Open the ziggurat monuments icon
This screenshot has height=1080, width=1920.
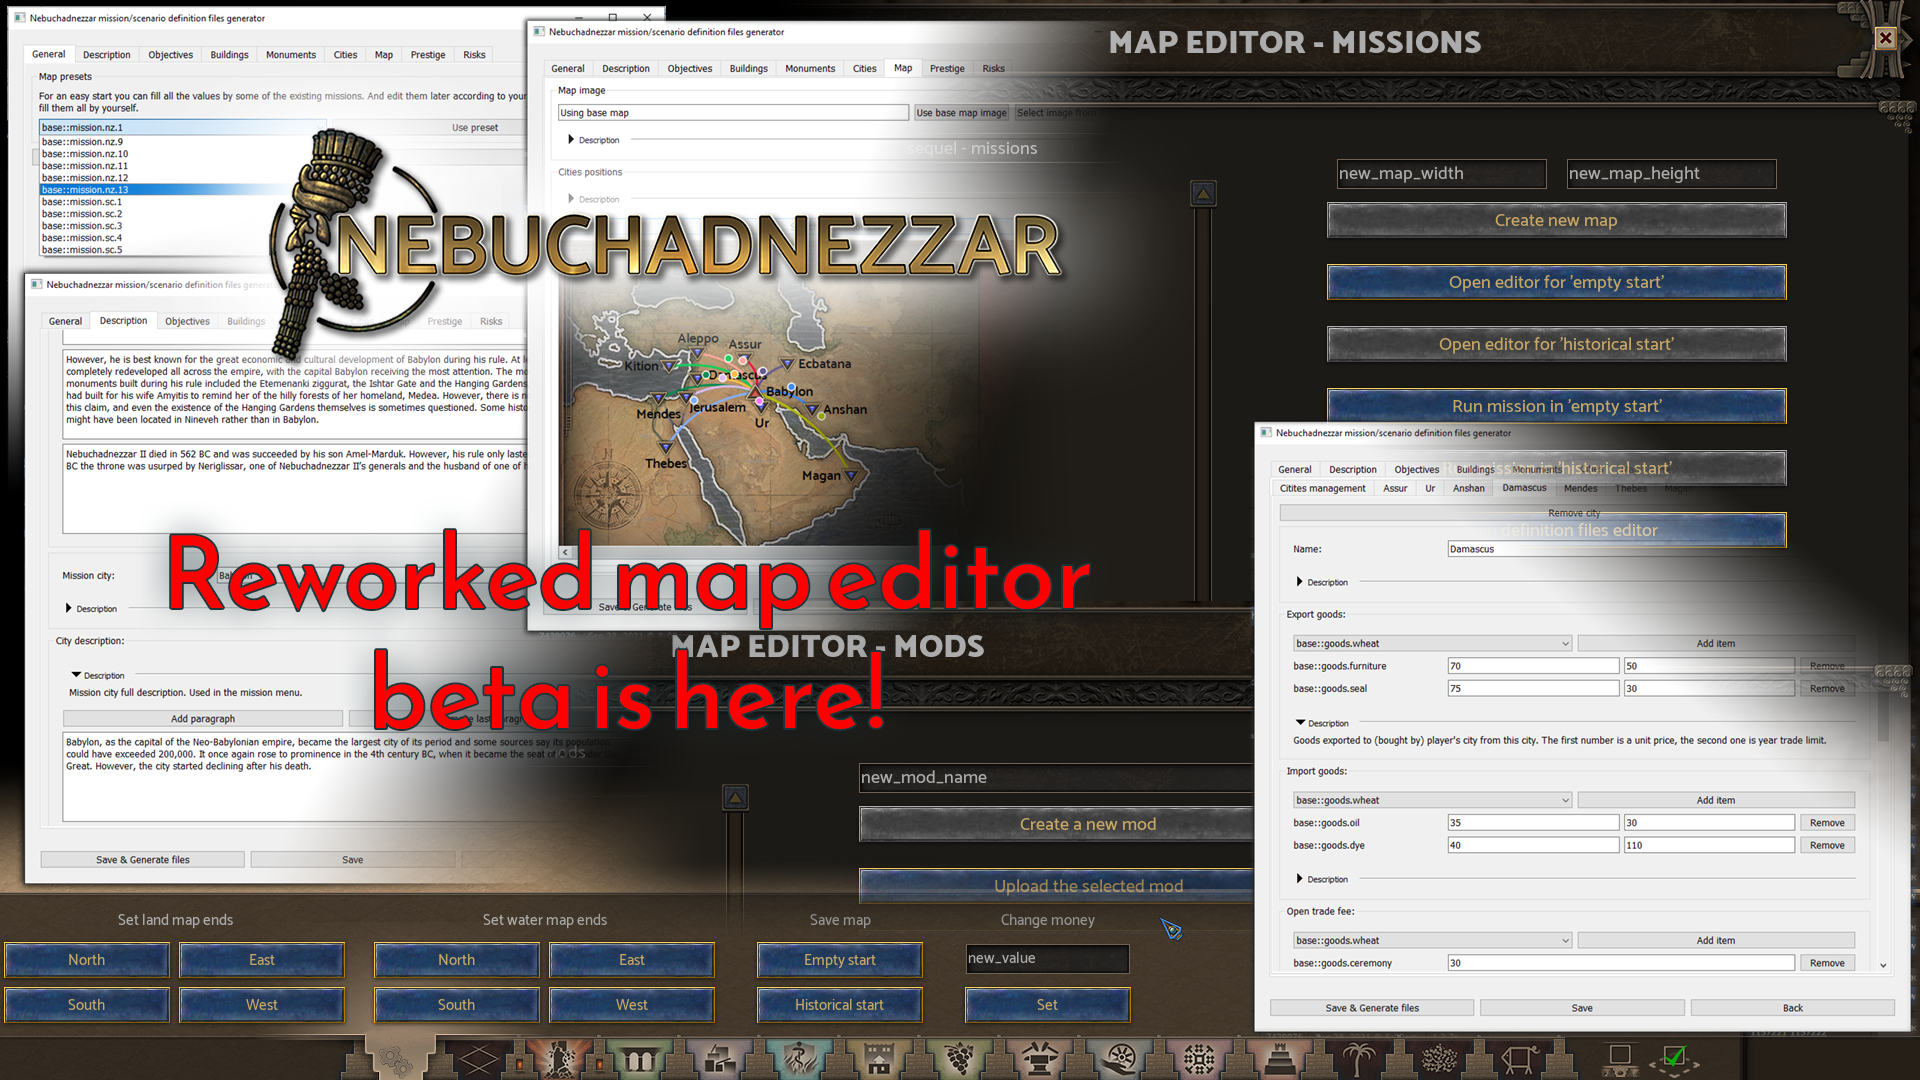[1279, 1058]
